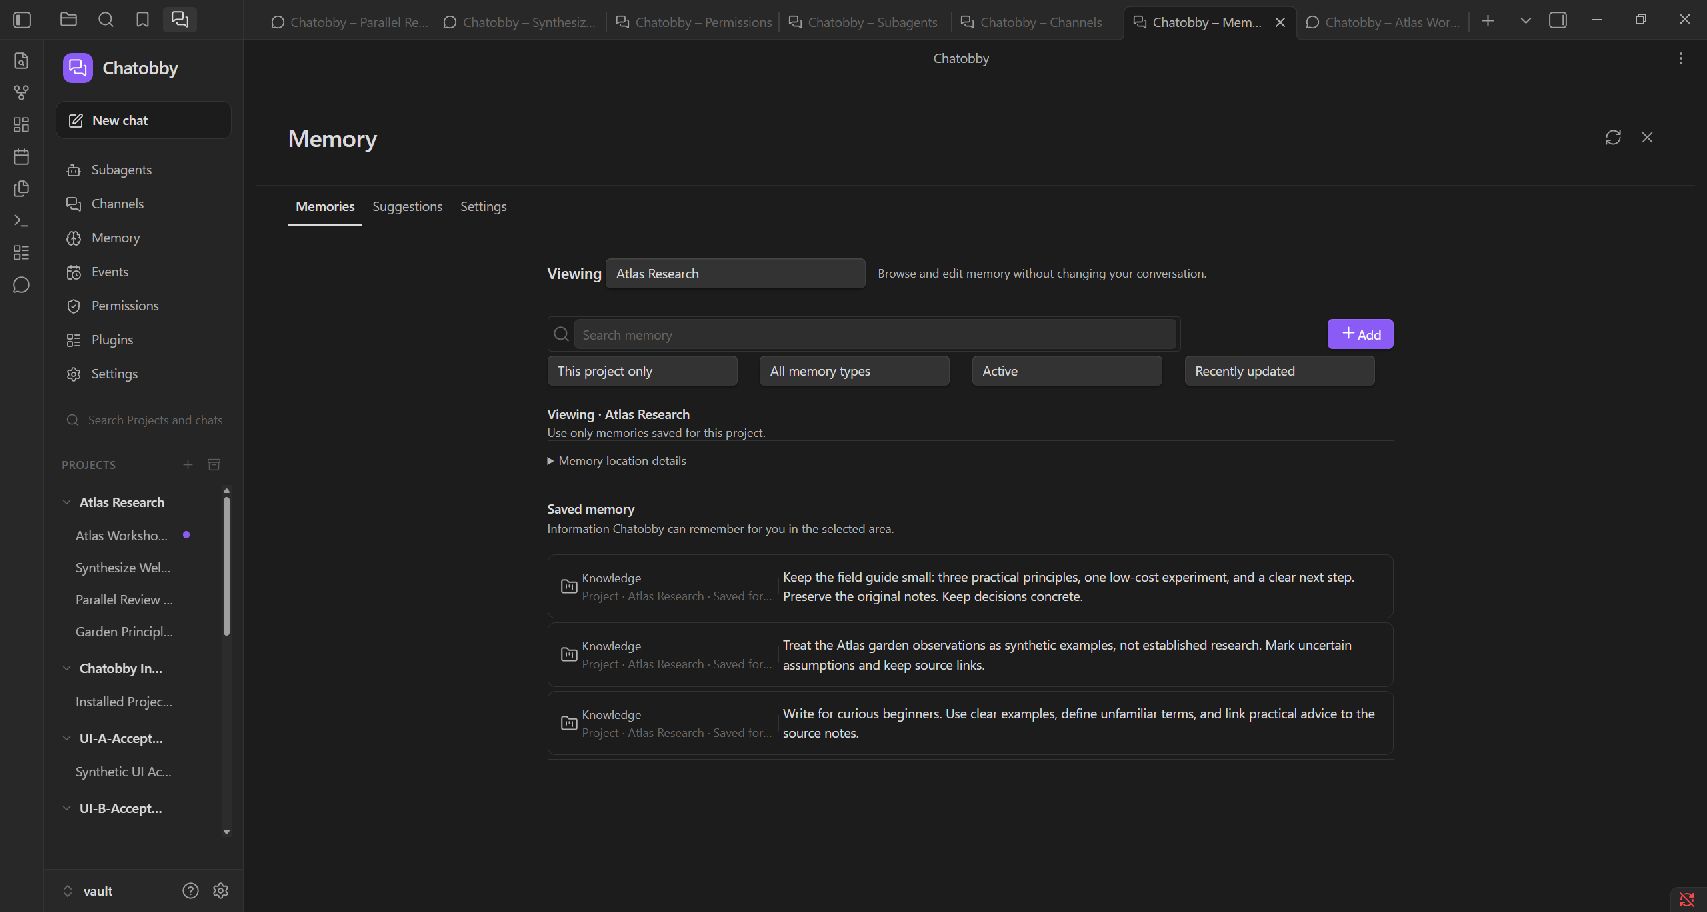
Task: Open the bookmarks icon in top bar
Action: pyautogui.click(x=142, y=20)
